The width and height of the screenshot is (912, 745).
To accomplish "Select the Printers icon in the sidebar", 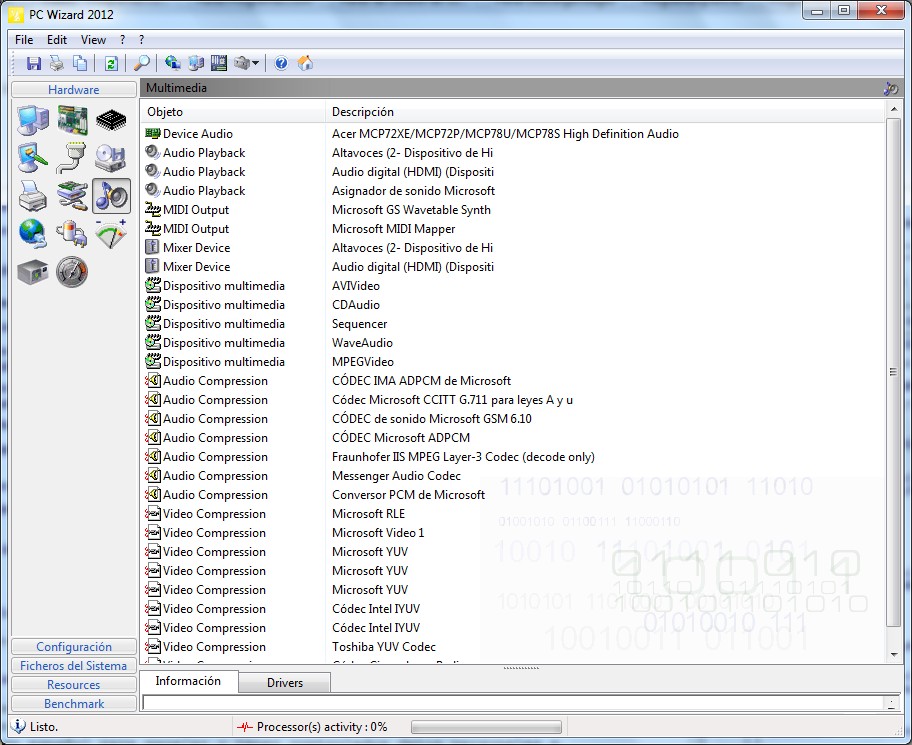I will (33, 195).
